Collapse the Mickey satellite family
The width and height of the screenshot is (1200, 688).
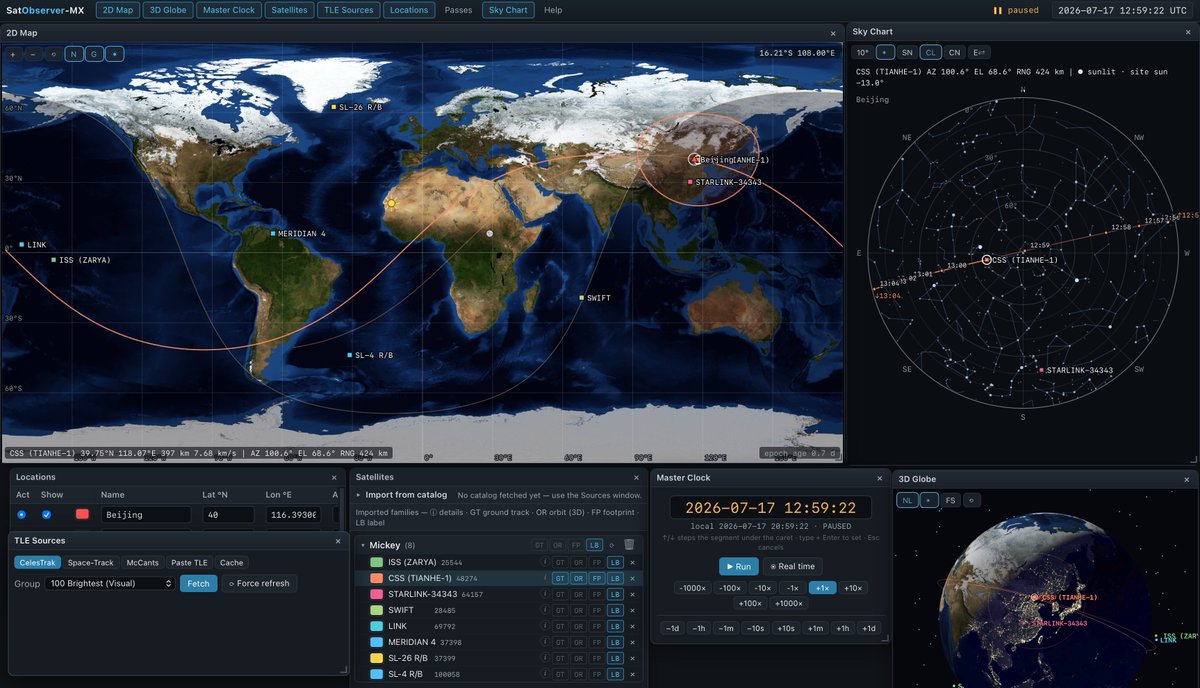(362, 545)
